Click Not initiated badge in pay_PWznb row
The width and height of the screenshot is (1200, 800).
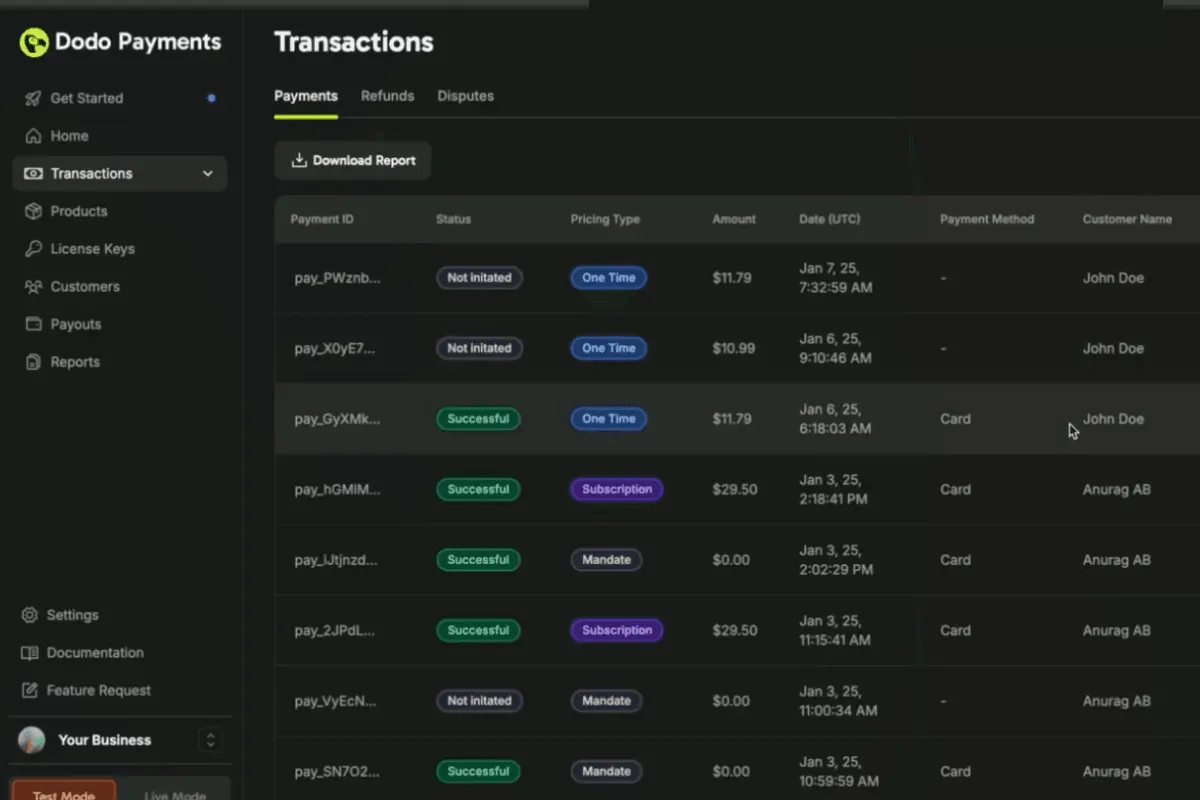click(479, 278)
